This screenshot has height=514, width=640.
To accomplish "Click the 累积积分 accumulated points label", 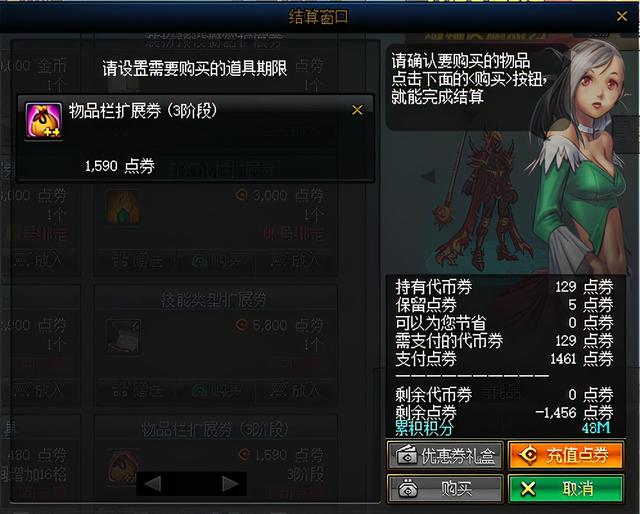I will (424, 428).
